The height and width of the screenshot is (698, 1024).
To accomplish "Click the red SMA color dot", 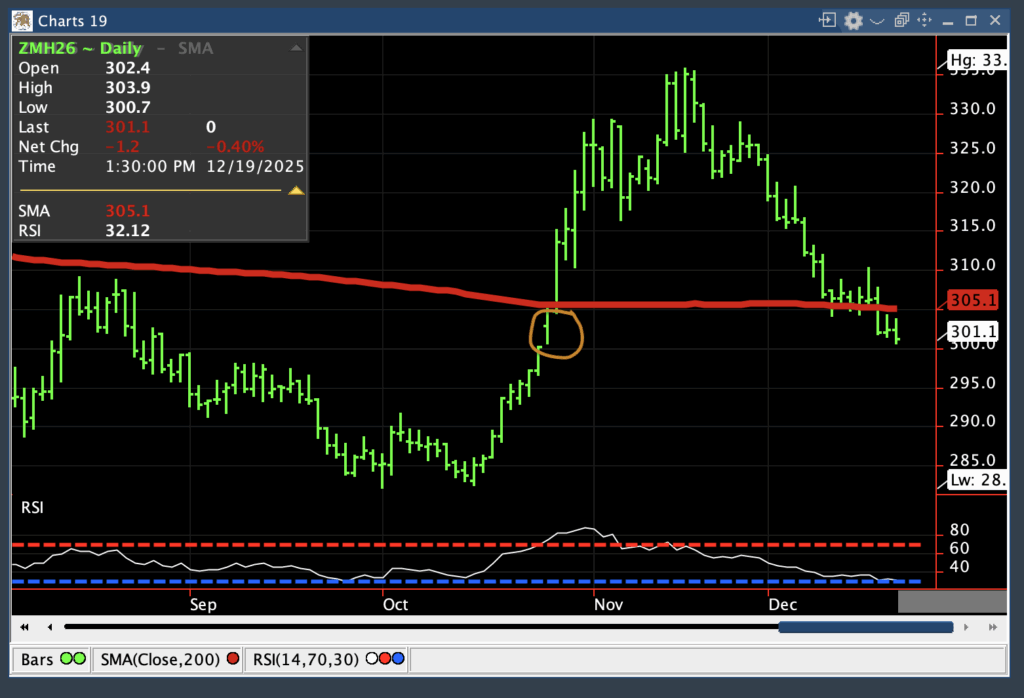I will pos(232,660).
